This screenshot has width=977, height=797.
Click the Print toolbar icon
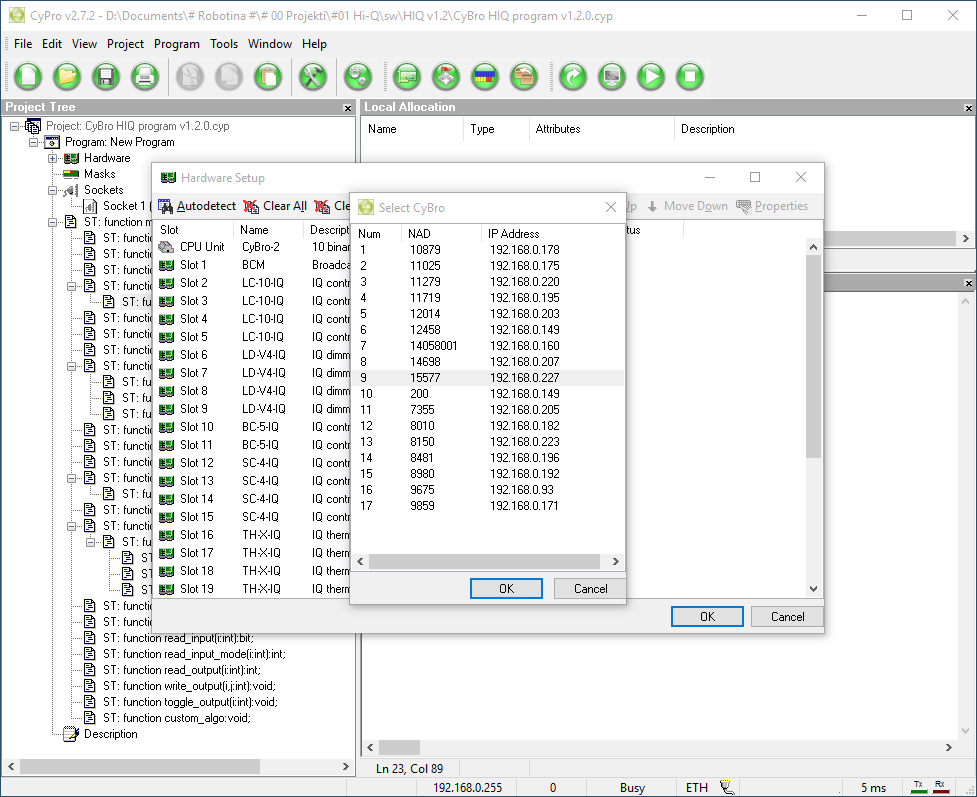coord(144,76)
